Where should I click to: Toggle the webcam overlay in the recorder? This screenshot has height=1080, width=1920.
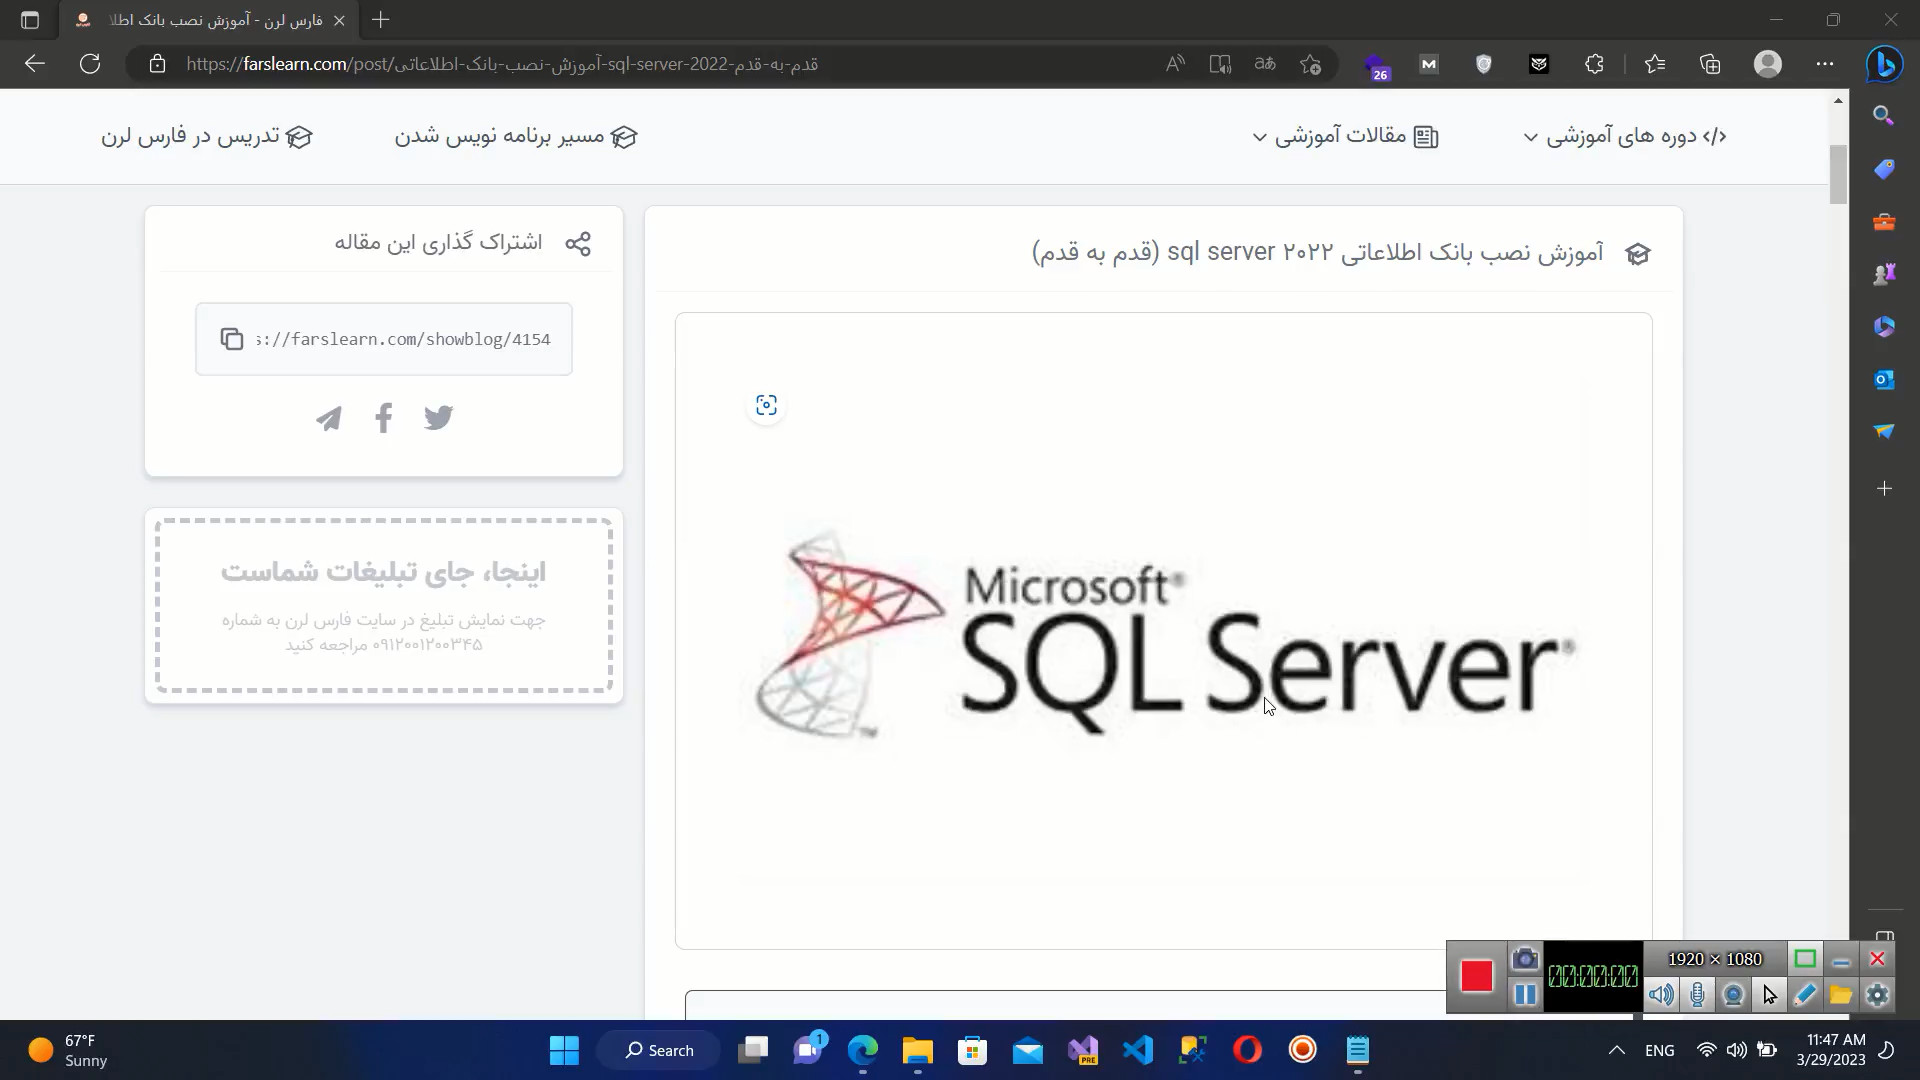tap(1733, 995)
